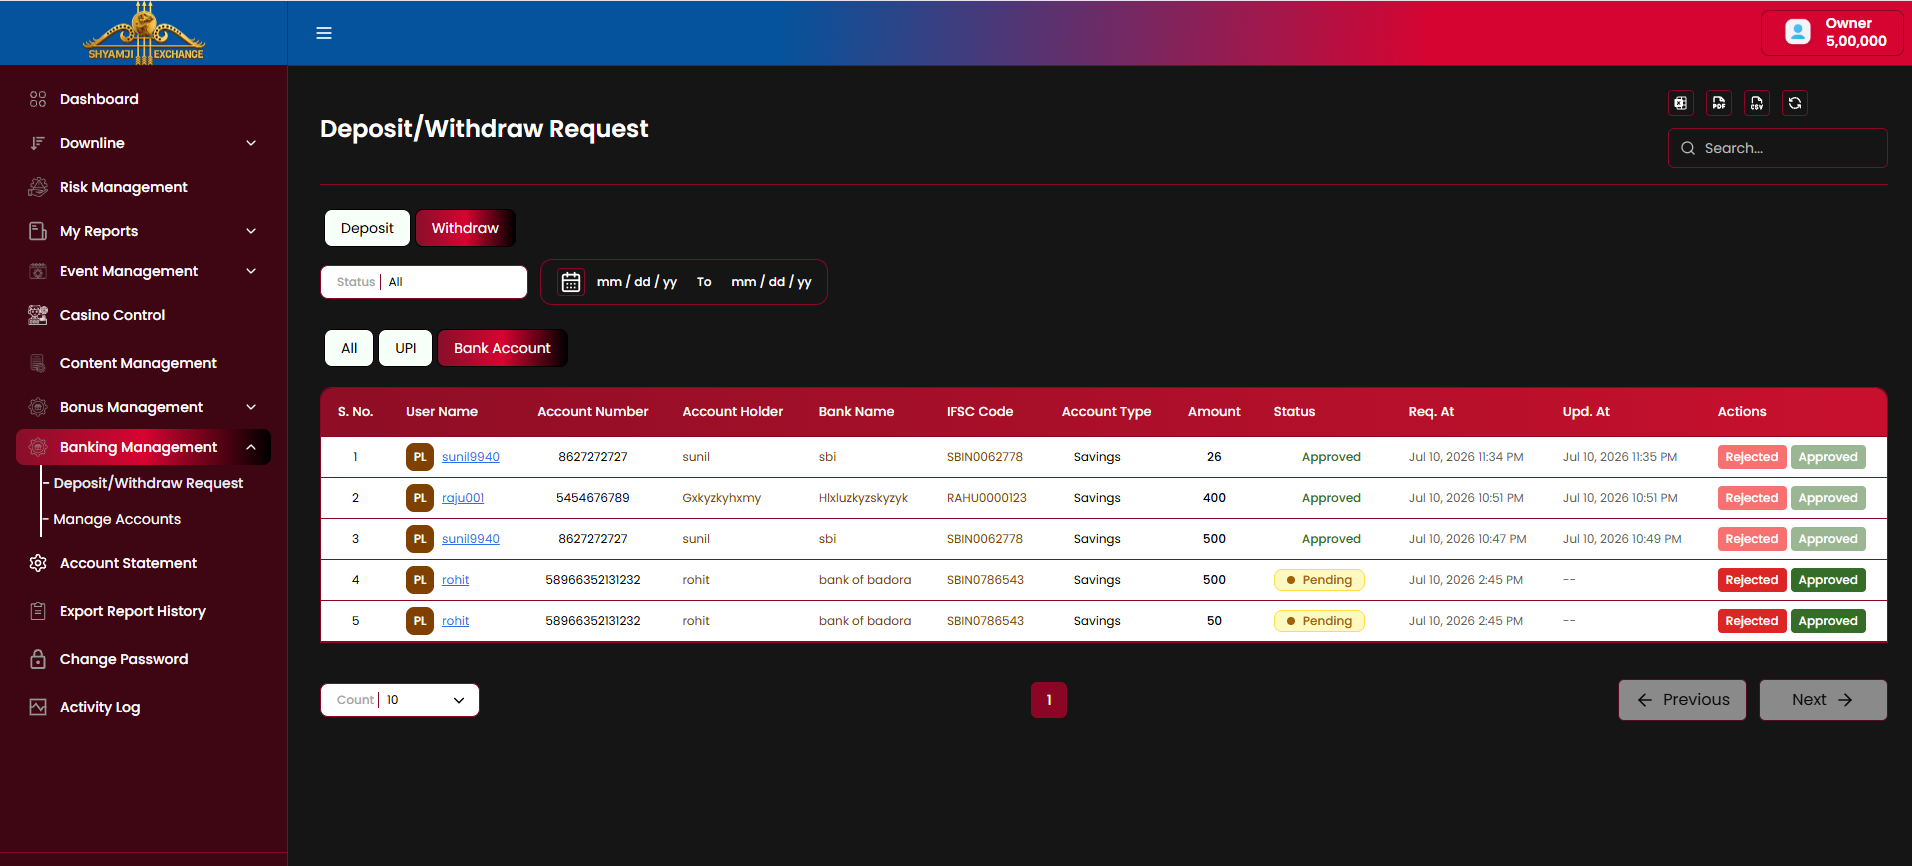Open the raju001 user link
The width and height of the screenshot is (1912, 866).
pos(463,498)
